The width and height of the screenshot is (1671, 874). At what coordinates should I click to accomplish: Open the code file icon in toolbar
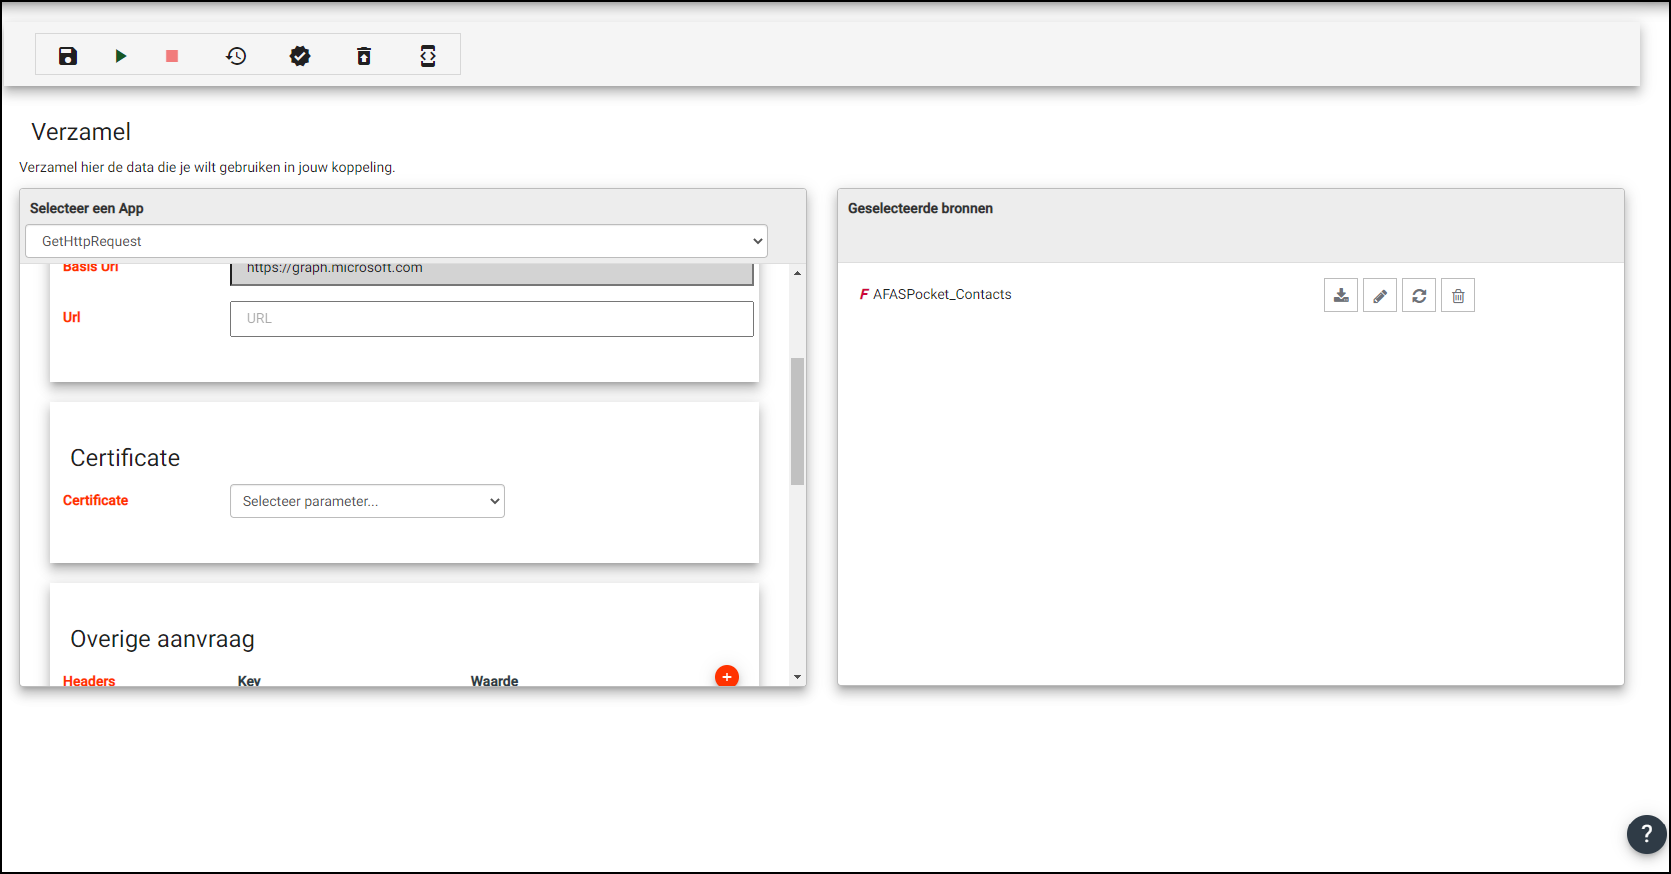pos(428,56)
